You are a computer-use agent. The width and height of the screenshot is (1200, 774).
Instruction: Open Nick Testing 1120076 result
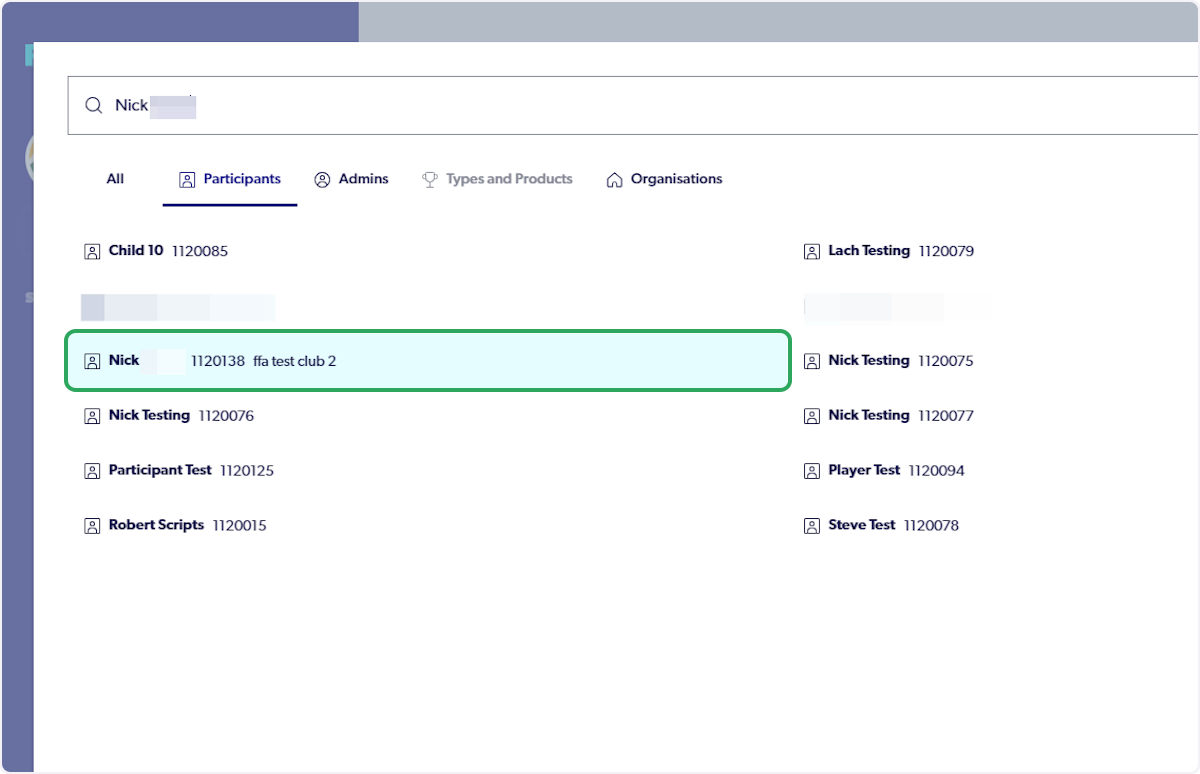click(x=169, y=415)
